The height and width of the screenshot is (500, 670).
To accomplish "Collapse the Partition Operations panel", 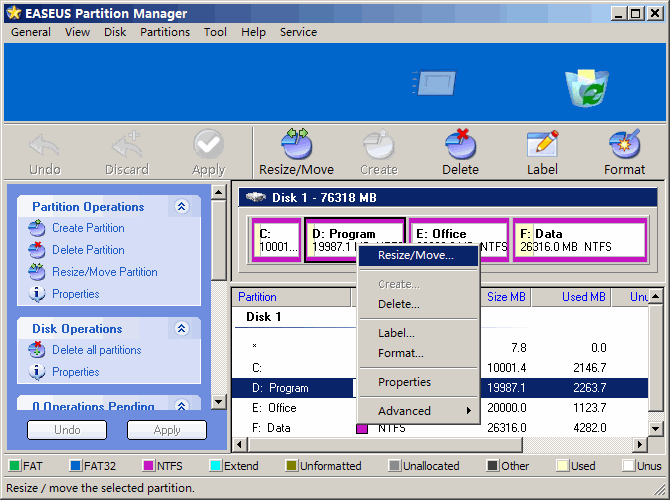I will (x=182, y=206).
